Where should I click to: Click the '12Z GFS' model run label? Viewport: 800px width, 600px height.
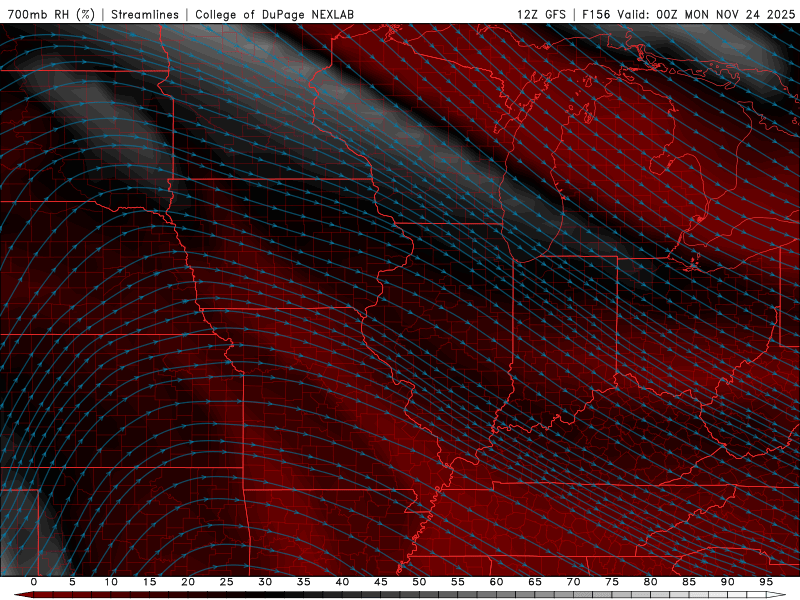(x=541, y=14)
